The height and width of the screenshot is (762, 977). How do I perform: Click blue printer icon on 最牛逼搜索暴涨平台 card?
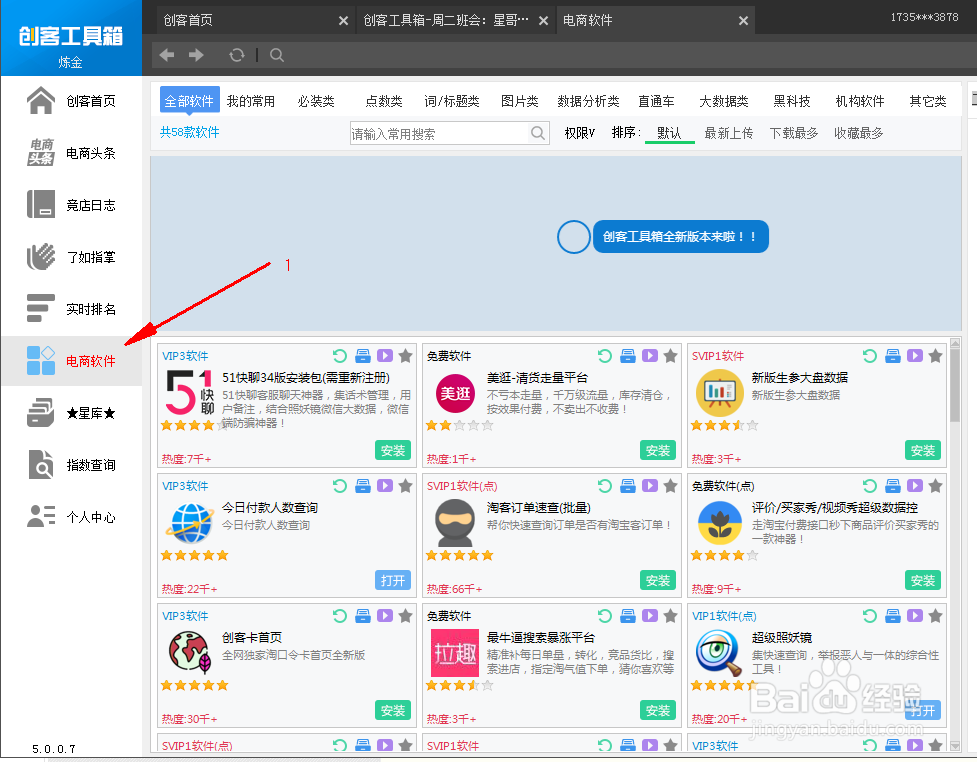(x=628, y=616)
